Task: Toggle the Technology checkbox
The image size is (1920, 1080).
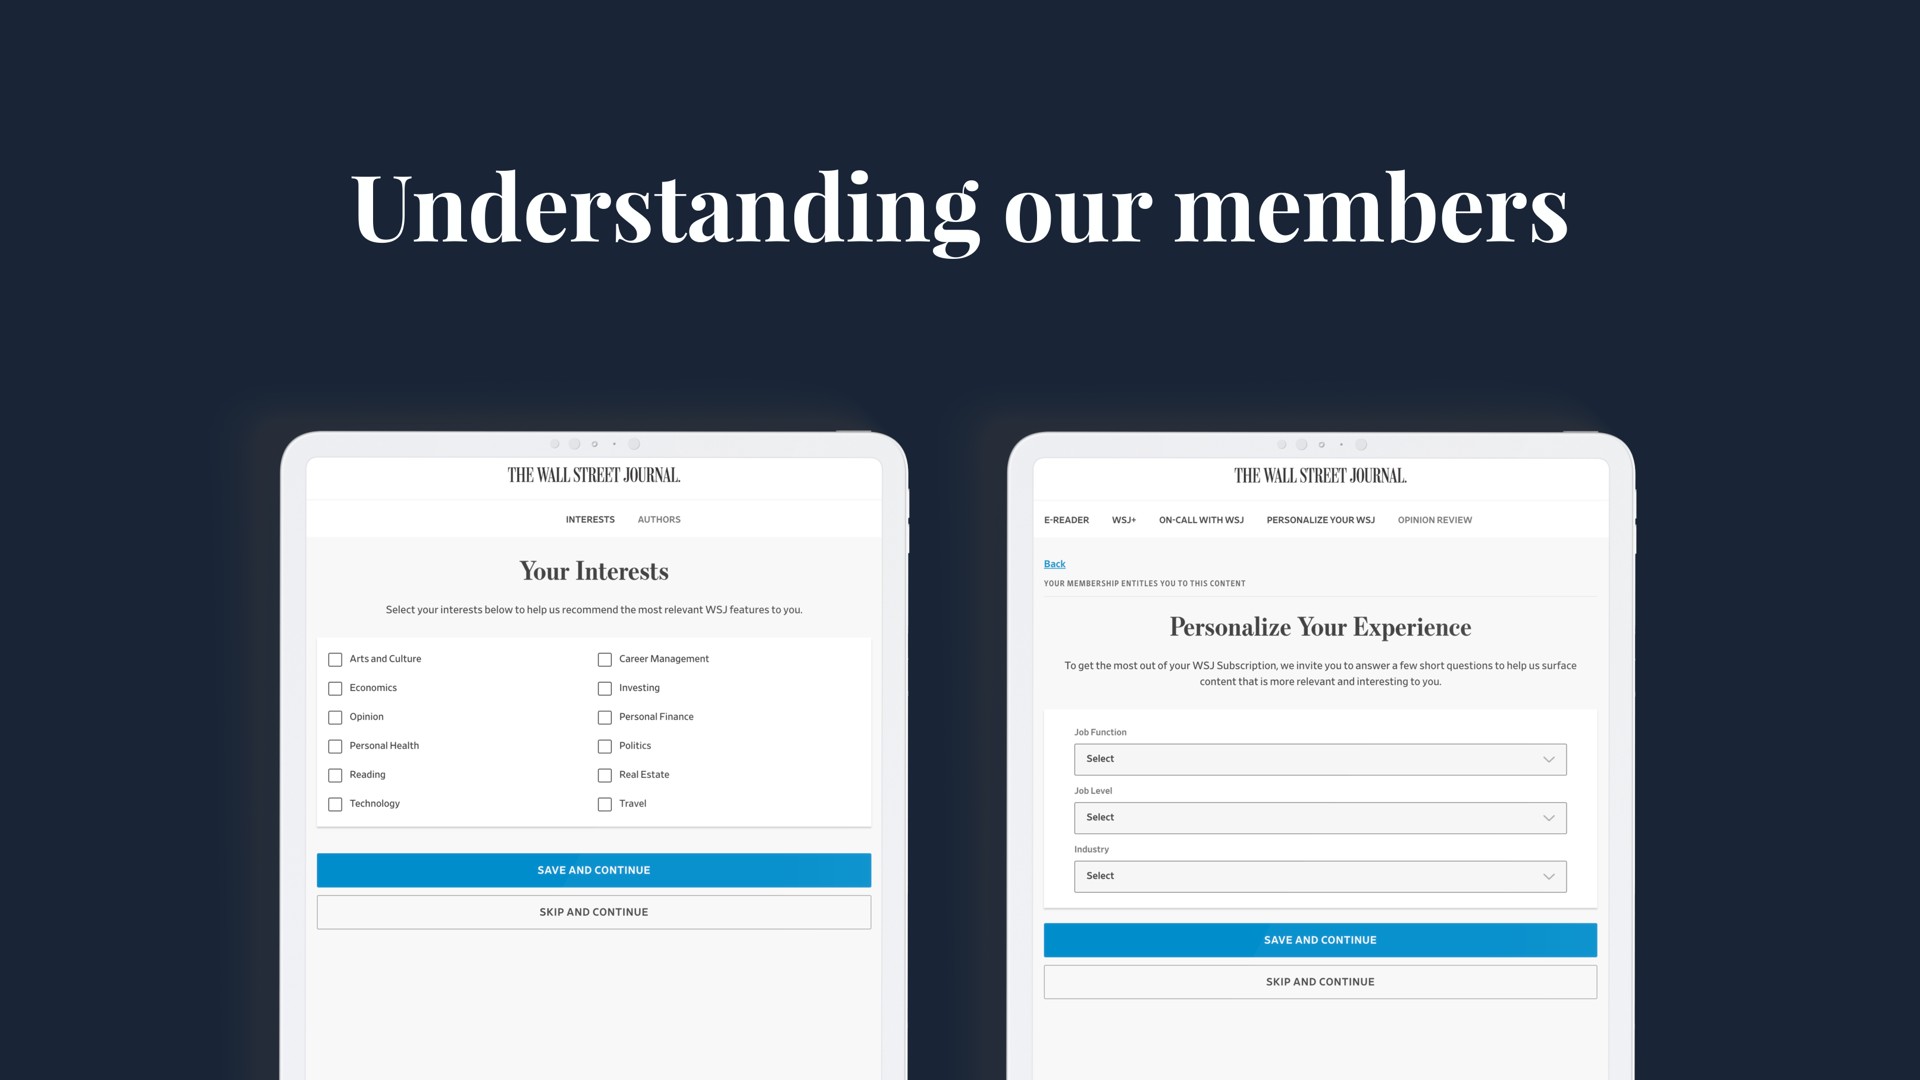Action: (x=335, y=803)
